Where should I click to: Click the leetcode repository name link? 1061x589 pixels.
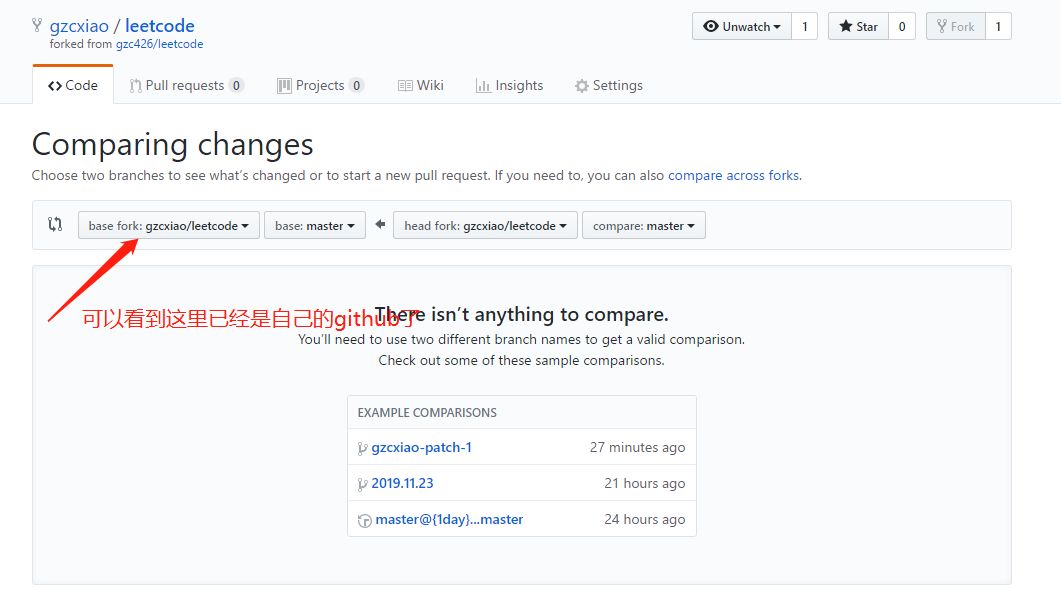tap(160, 26)
